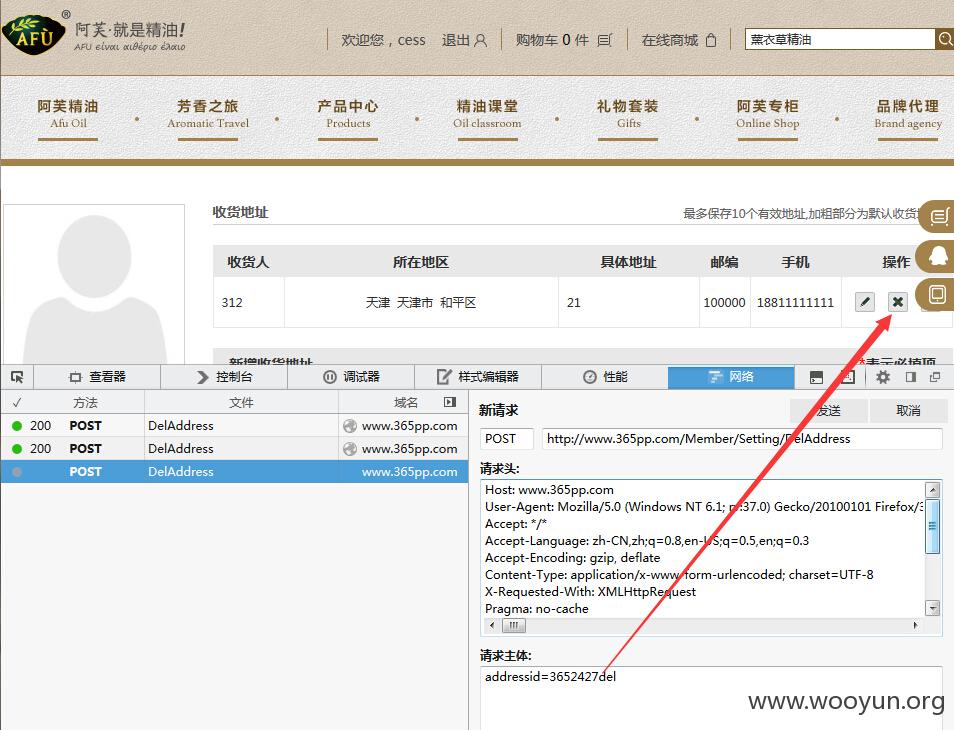Select the first DelAddress request row

pos(234,426)
